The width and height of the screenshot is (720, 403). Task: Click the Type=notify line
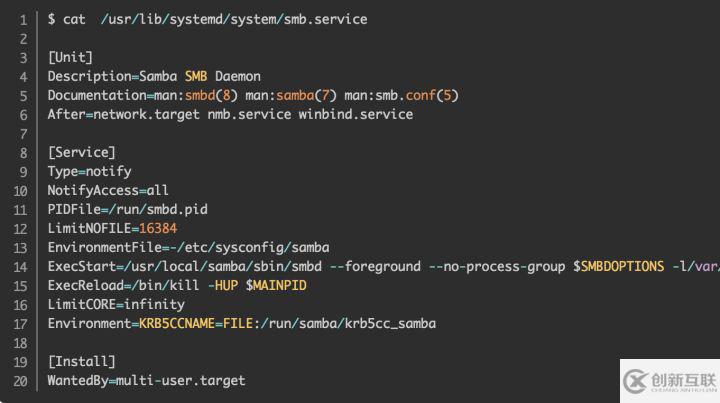90,172
